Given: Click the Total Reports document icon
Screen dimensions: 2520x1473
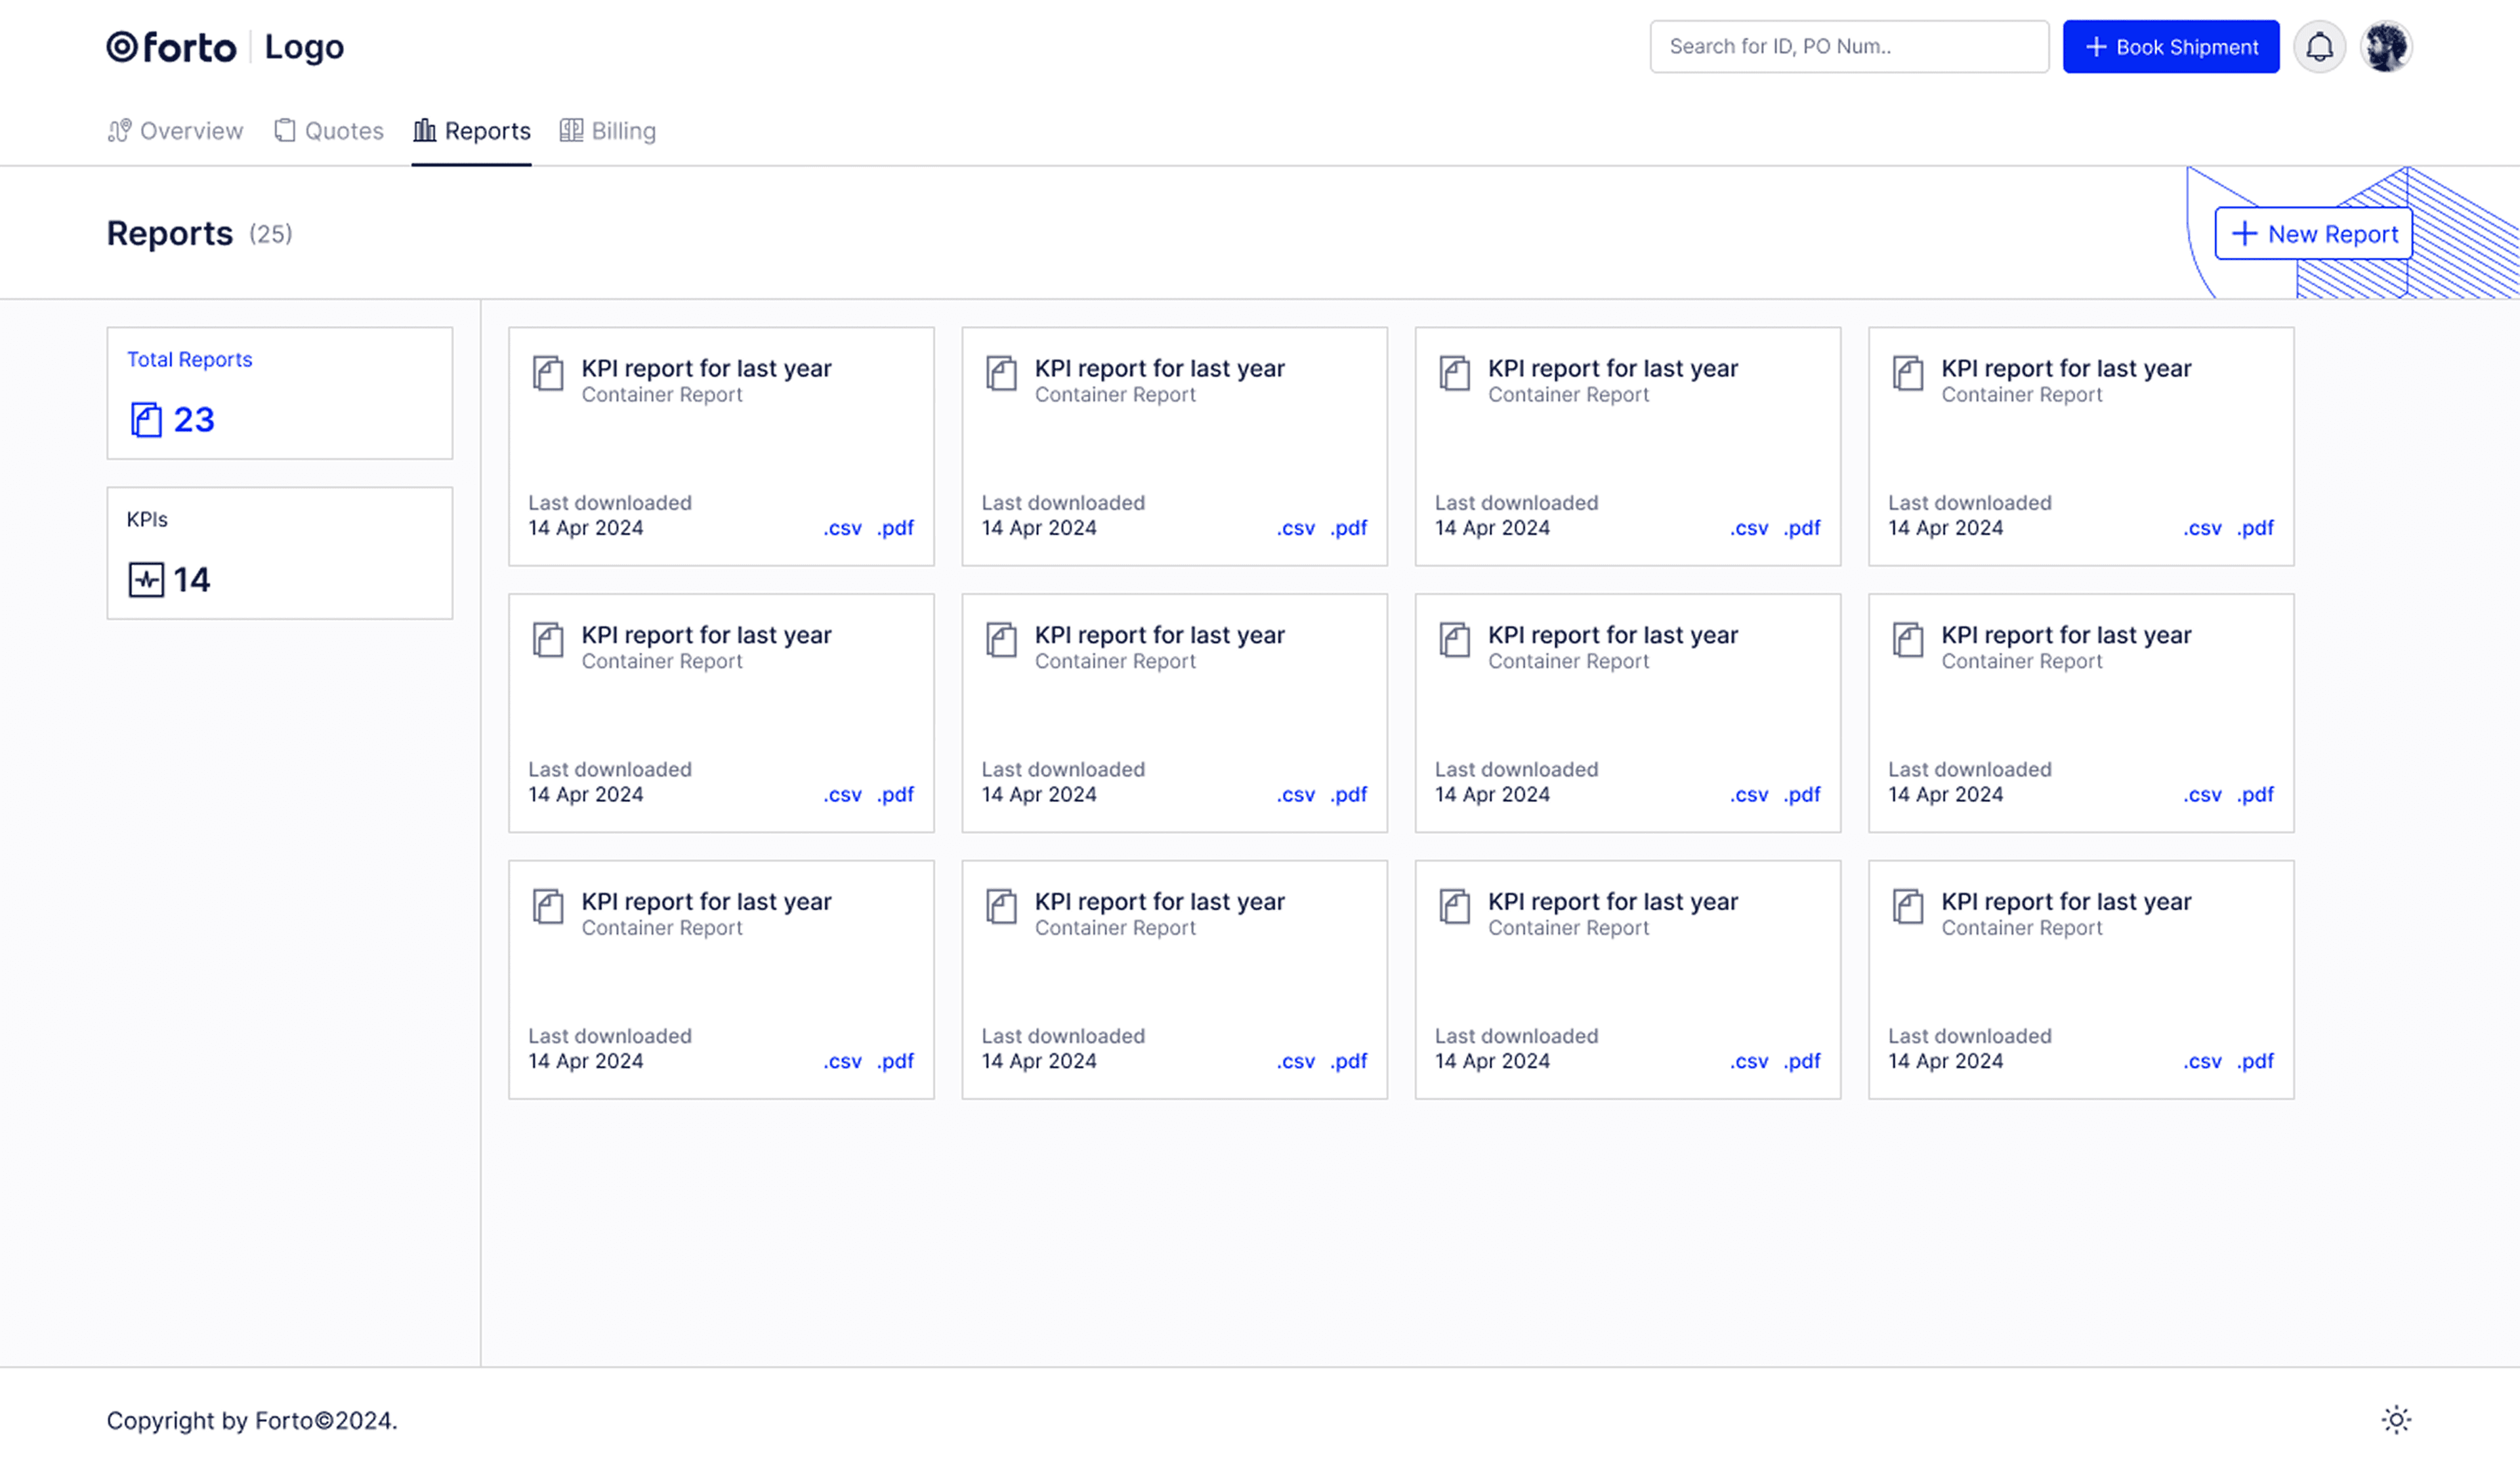Looking at the screenshot, I should click(x=146, y=420).
